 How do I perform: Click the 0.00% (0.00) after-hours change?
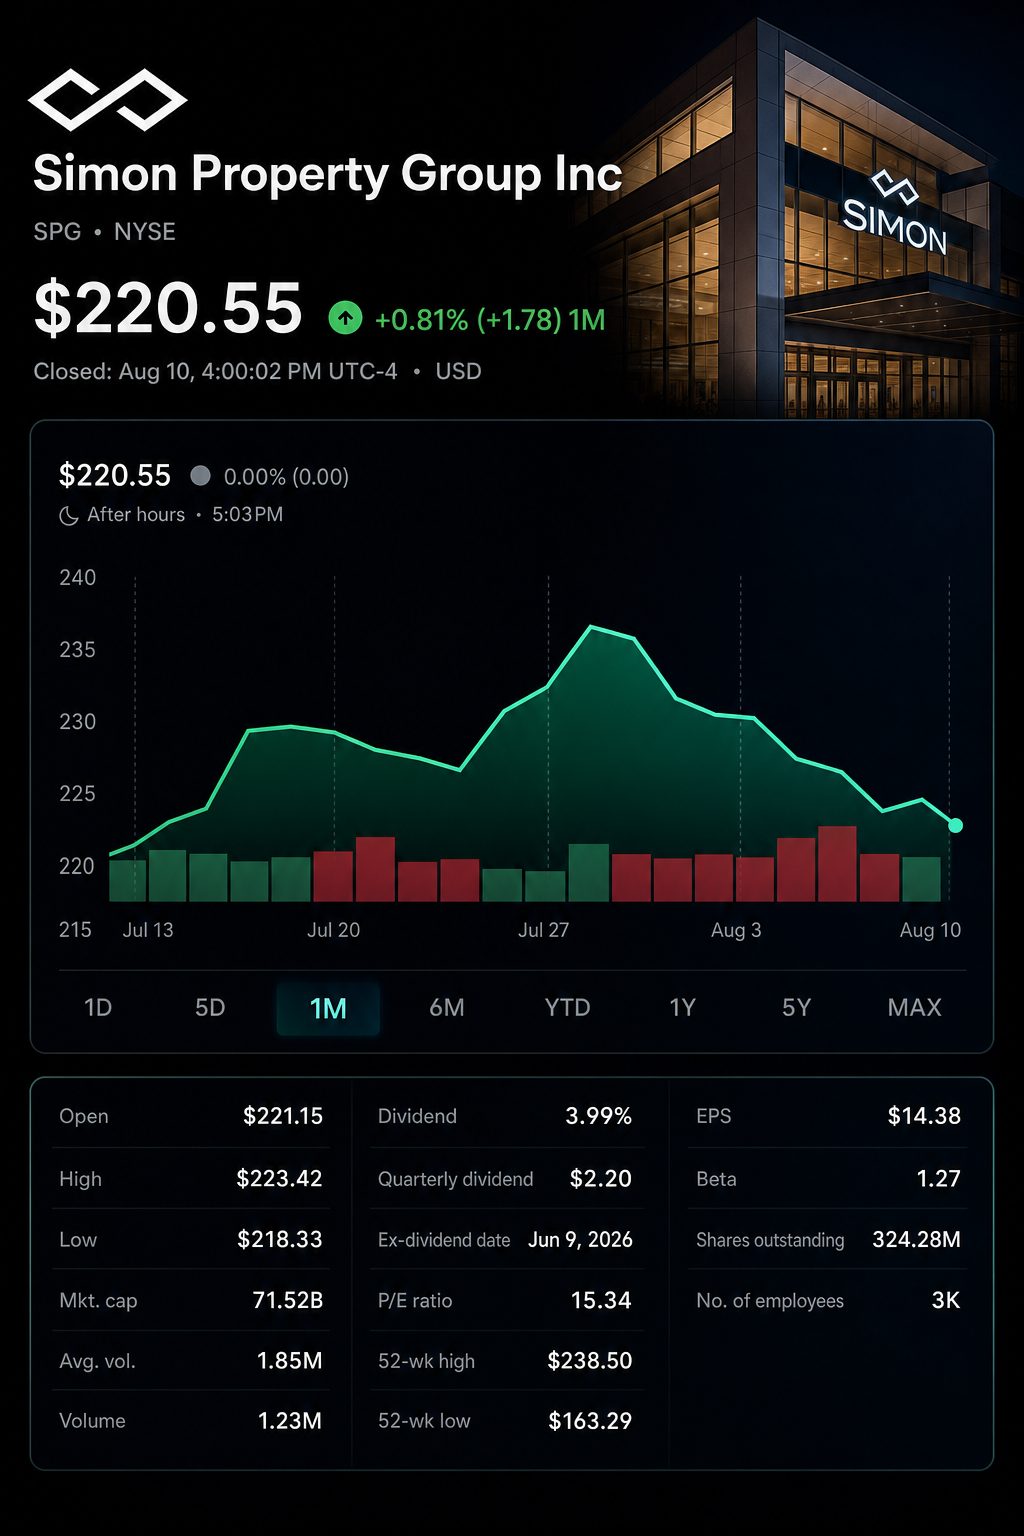(286, 477)
